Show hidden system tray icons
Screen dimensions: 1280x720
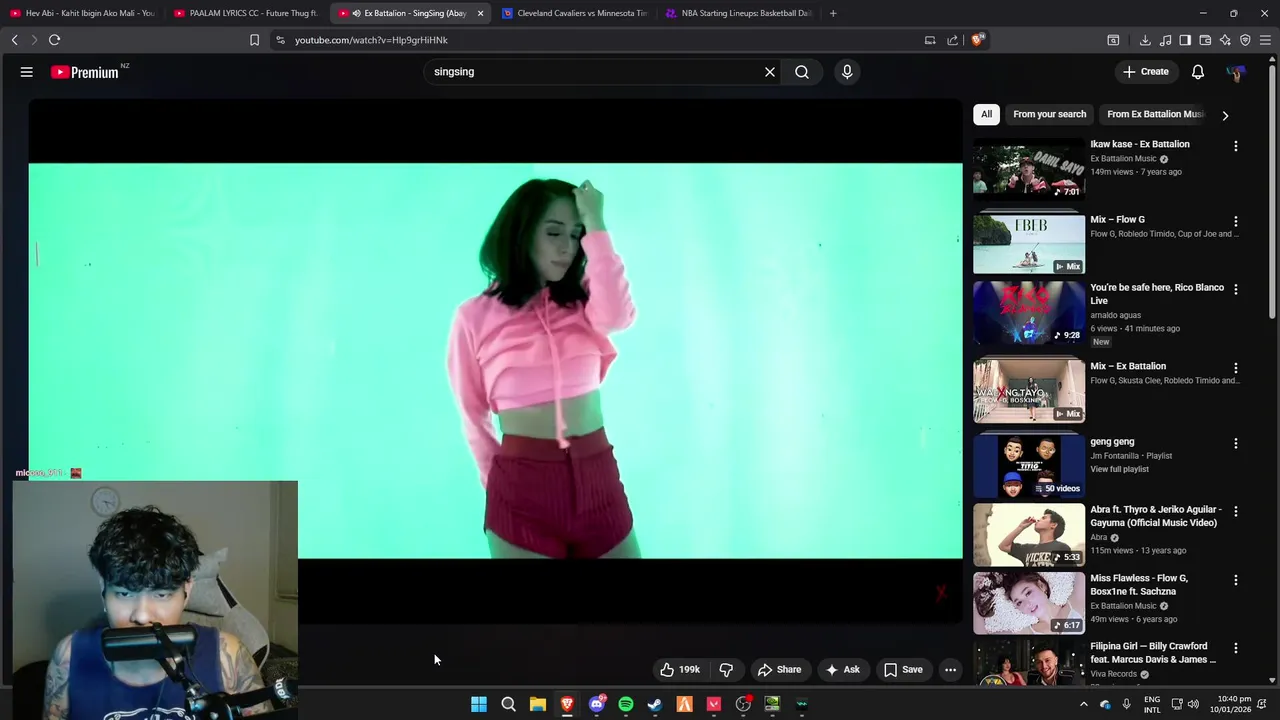1083,704
